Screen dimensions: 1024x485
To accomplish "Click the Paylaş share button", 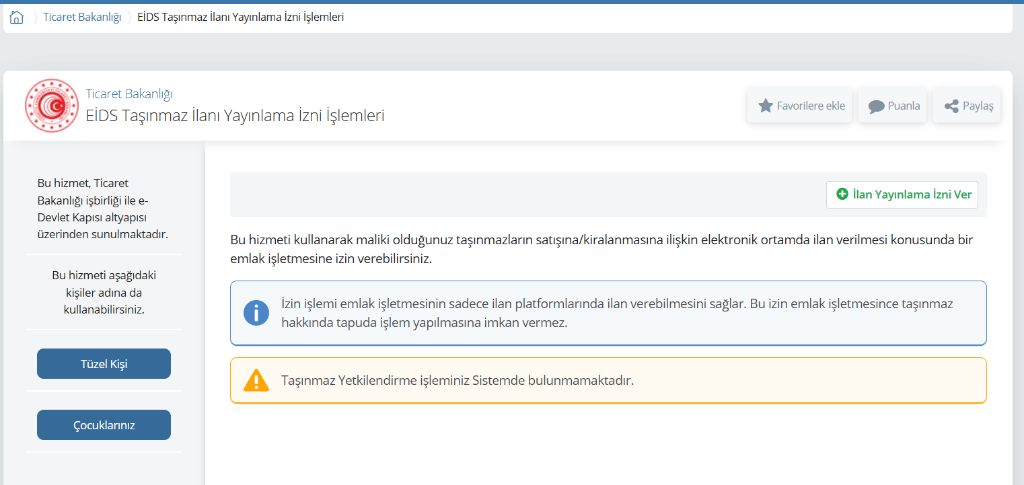I will 968,106.
